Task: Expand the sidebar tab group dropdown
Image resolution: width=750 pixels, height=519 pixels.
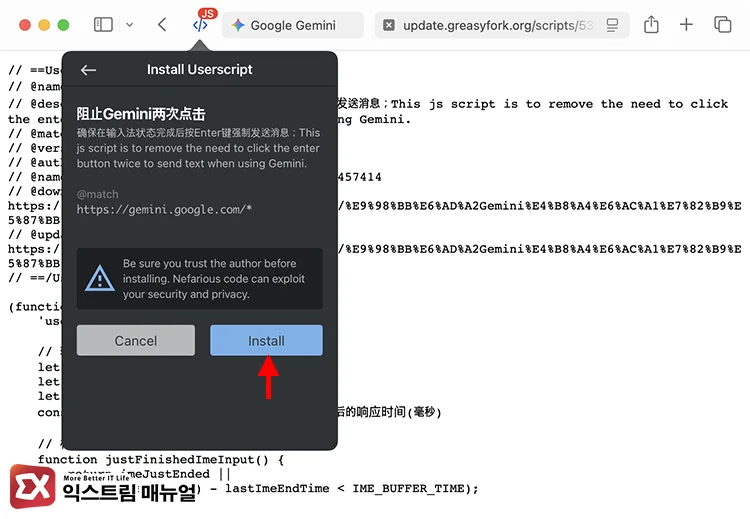Action: 129,24
